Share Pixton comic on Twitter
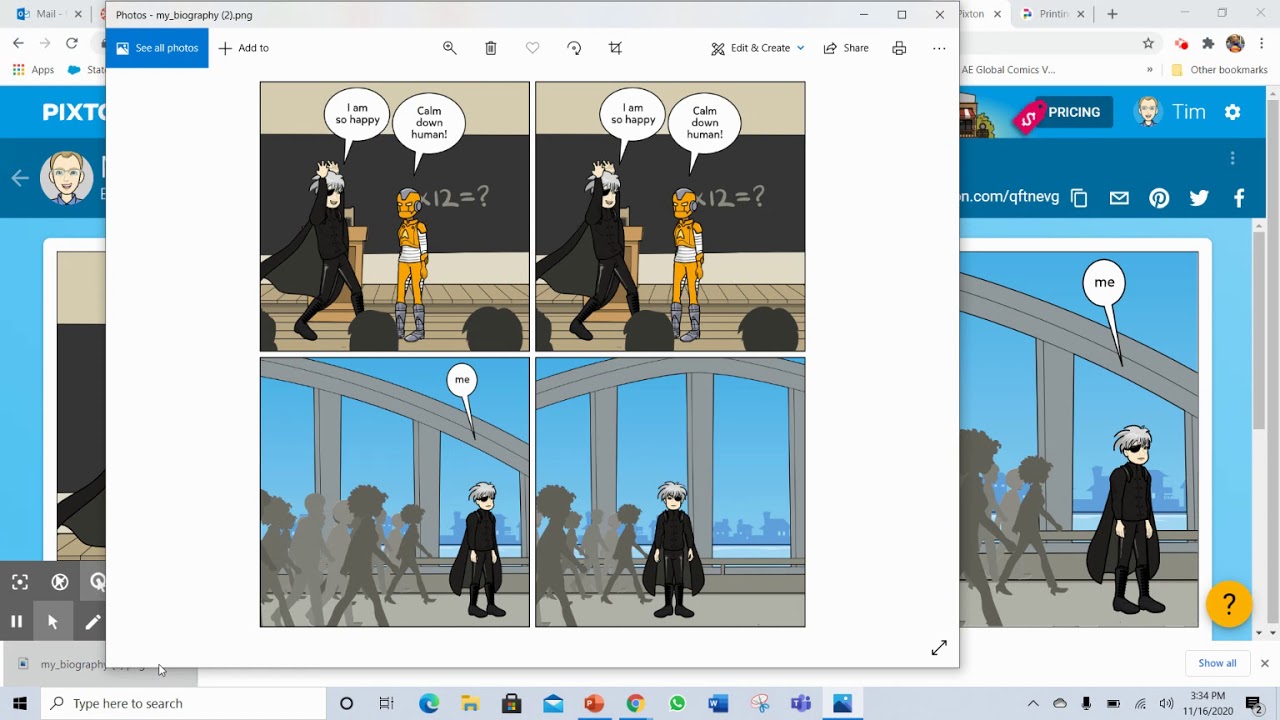Image resolution: width=1280 pixels, height=720 pixels. tap(1199, 198)
